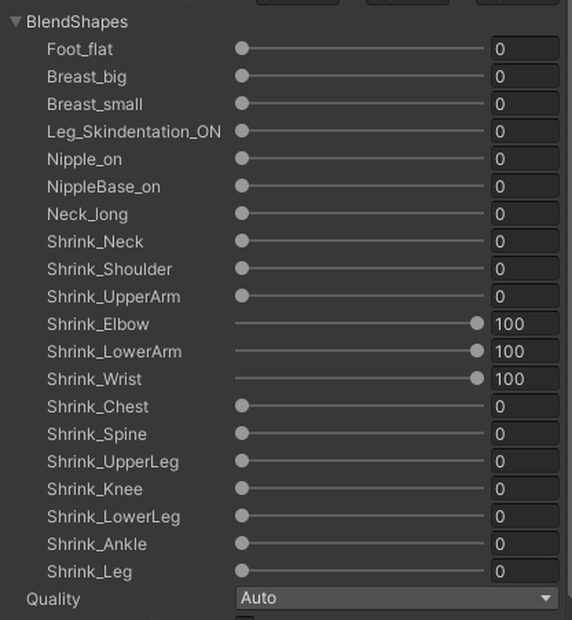Image resolution: width=572 pixels, height=620 pixels.
Task: Select the Shrink_Spine value field
Action: click(x=525, y=434)
